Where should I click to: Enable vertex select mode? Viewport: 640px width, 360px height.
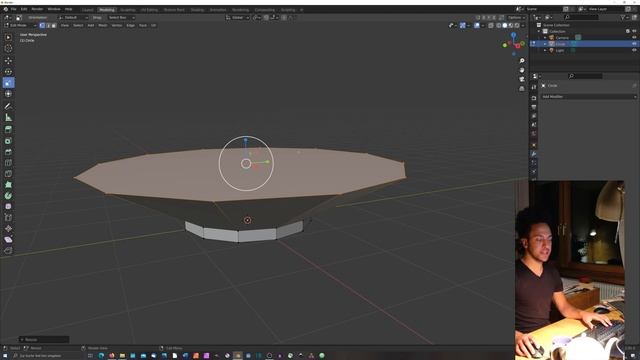click(x=42, y=25)
